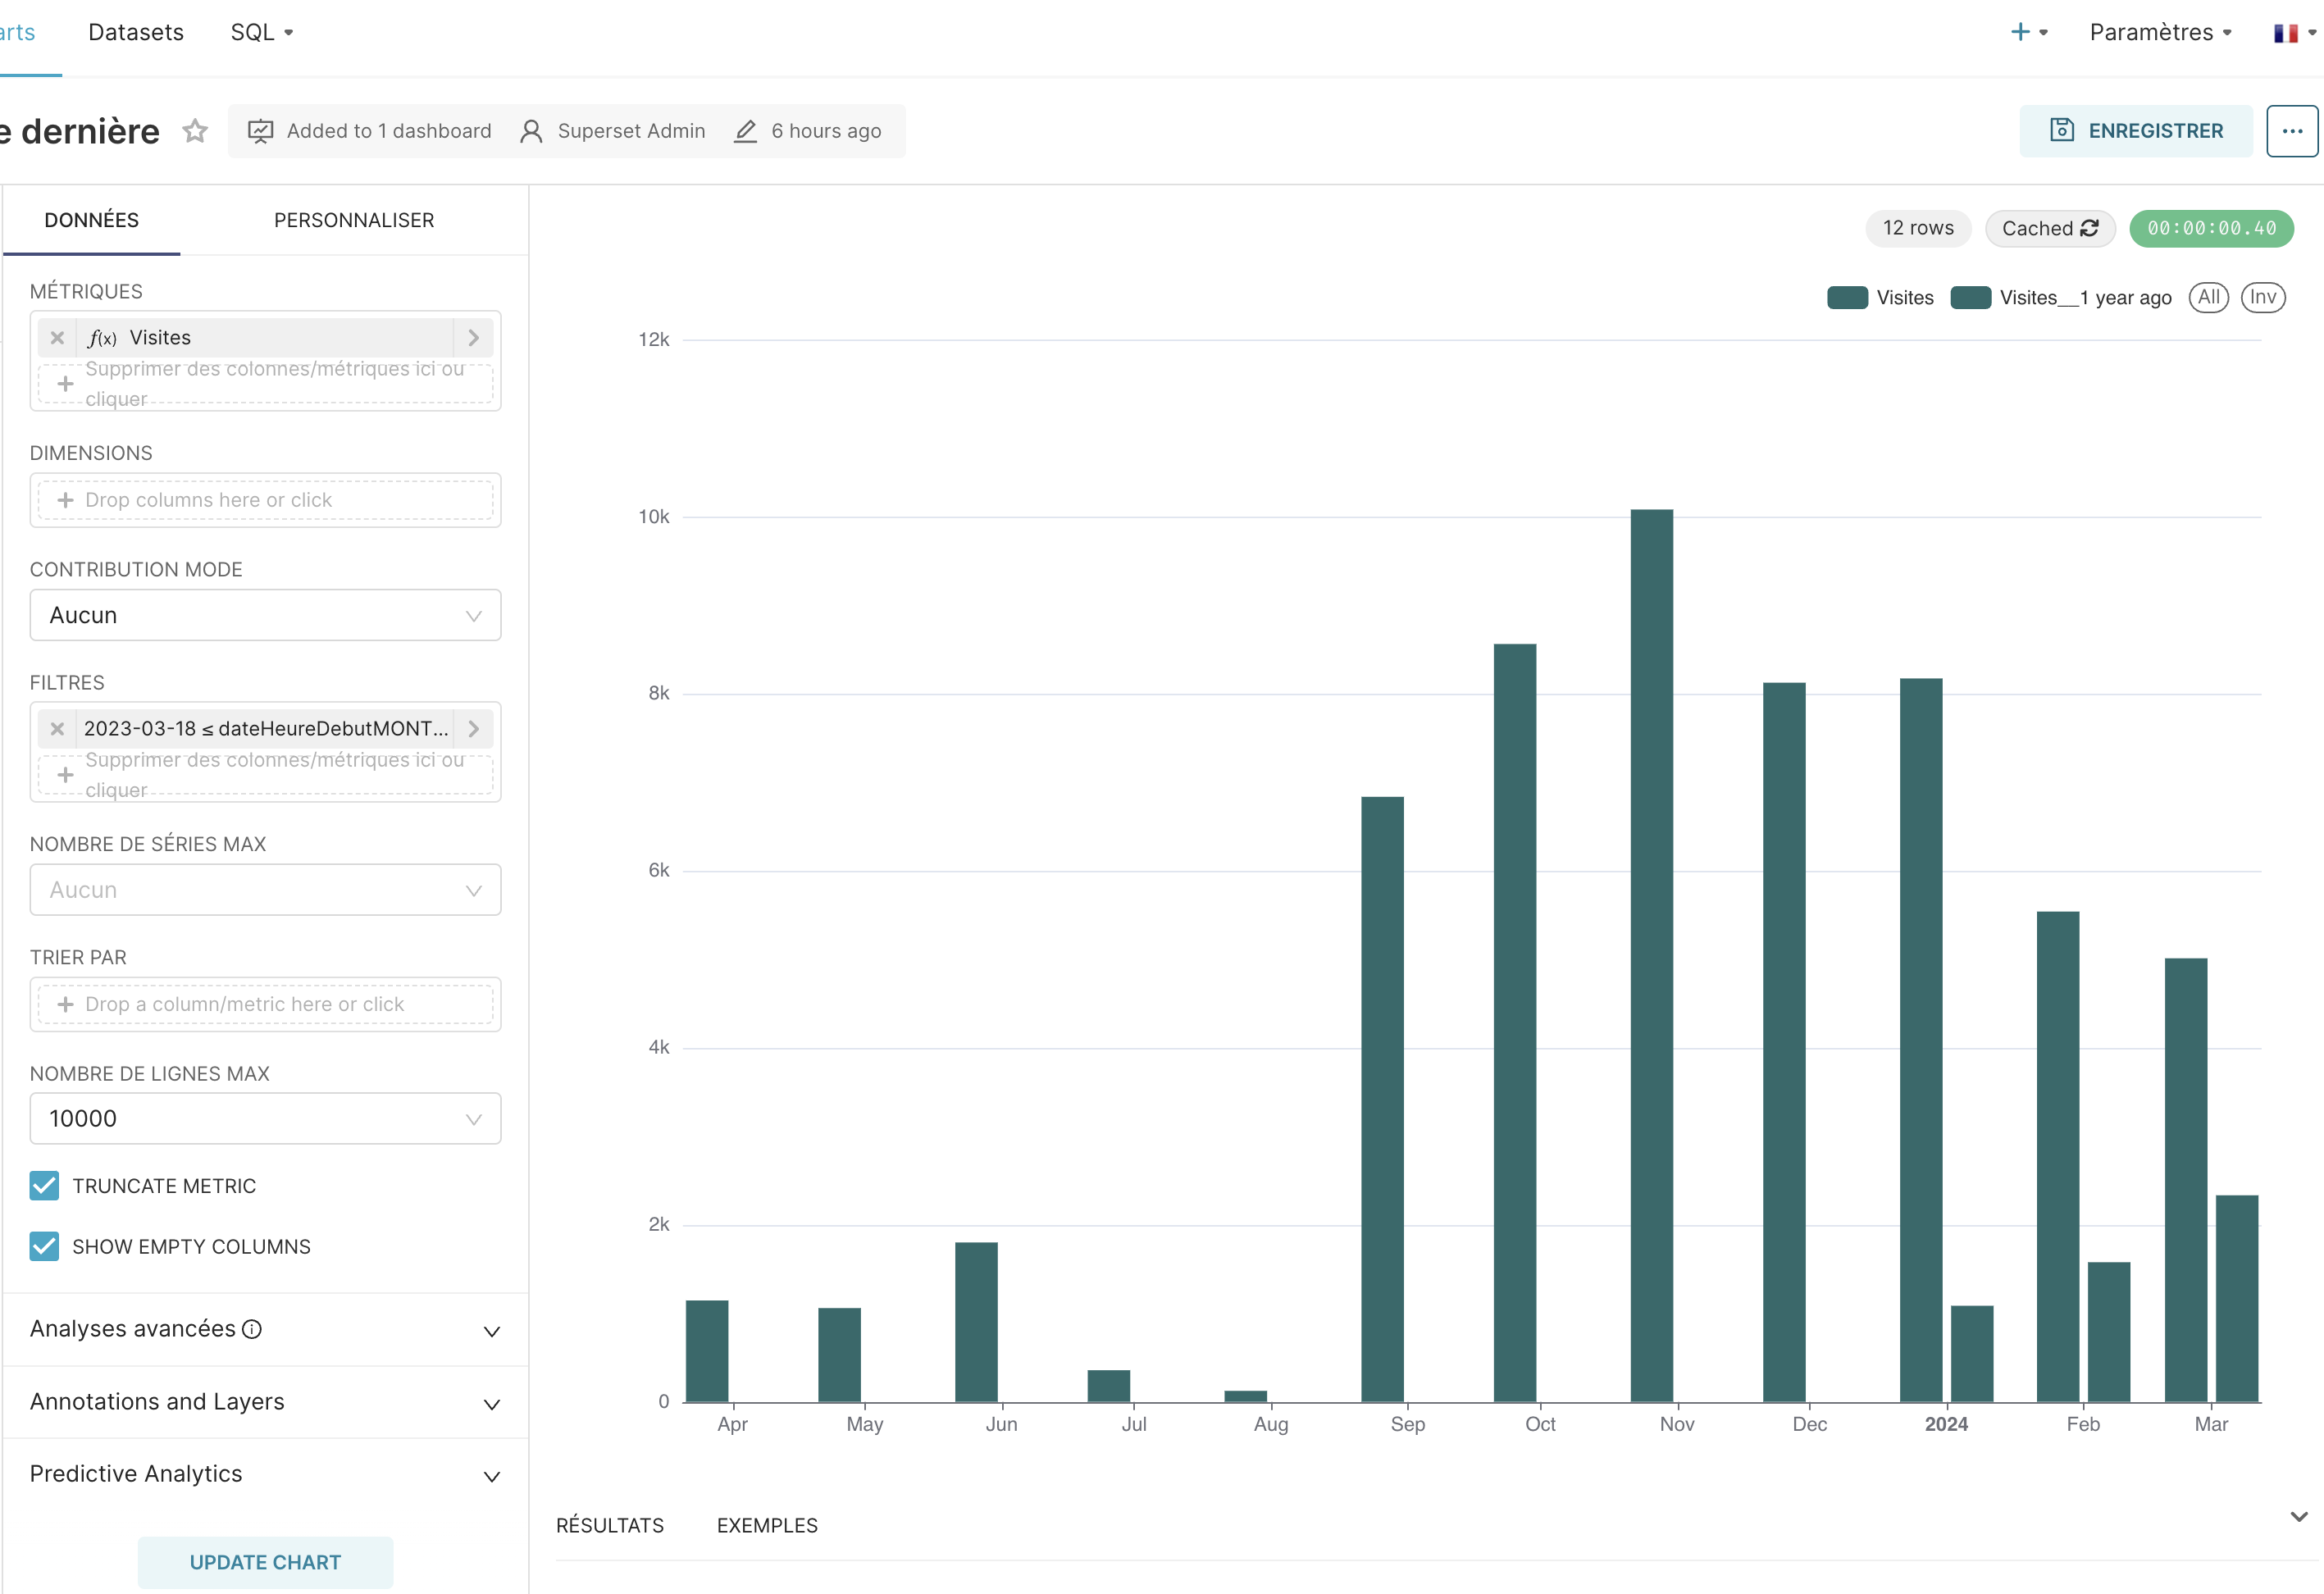Open the French flag language selector

(2294, 33)
